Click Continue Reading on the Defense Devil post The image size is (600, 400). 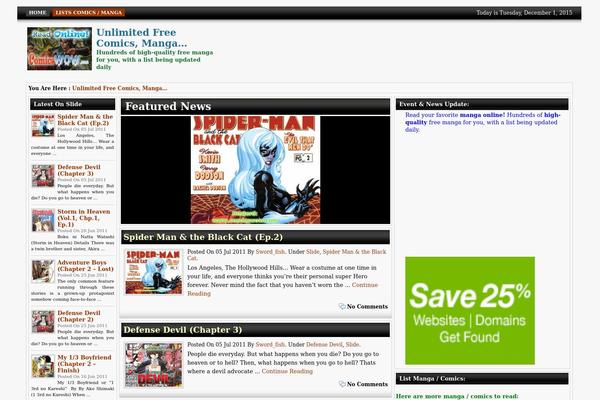[287, 371]
